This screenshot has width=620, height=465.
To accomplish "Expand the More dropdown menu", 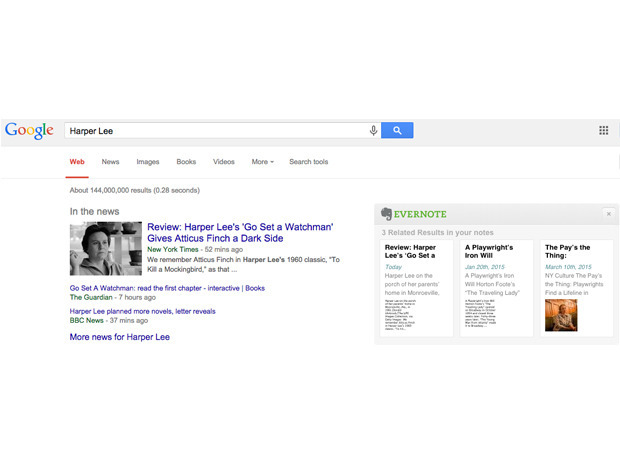I will pyautogui.click(x=263, y=162).
